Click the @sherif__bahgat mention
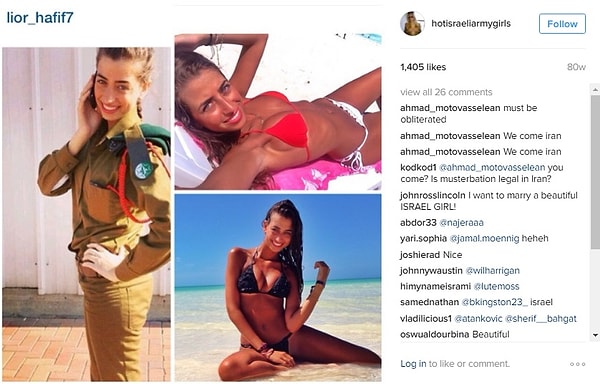 click(x=541, y=319)
